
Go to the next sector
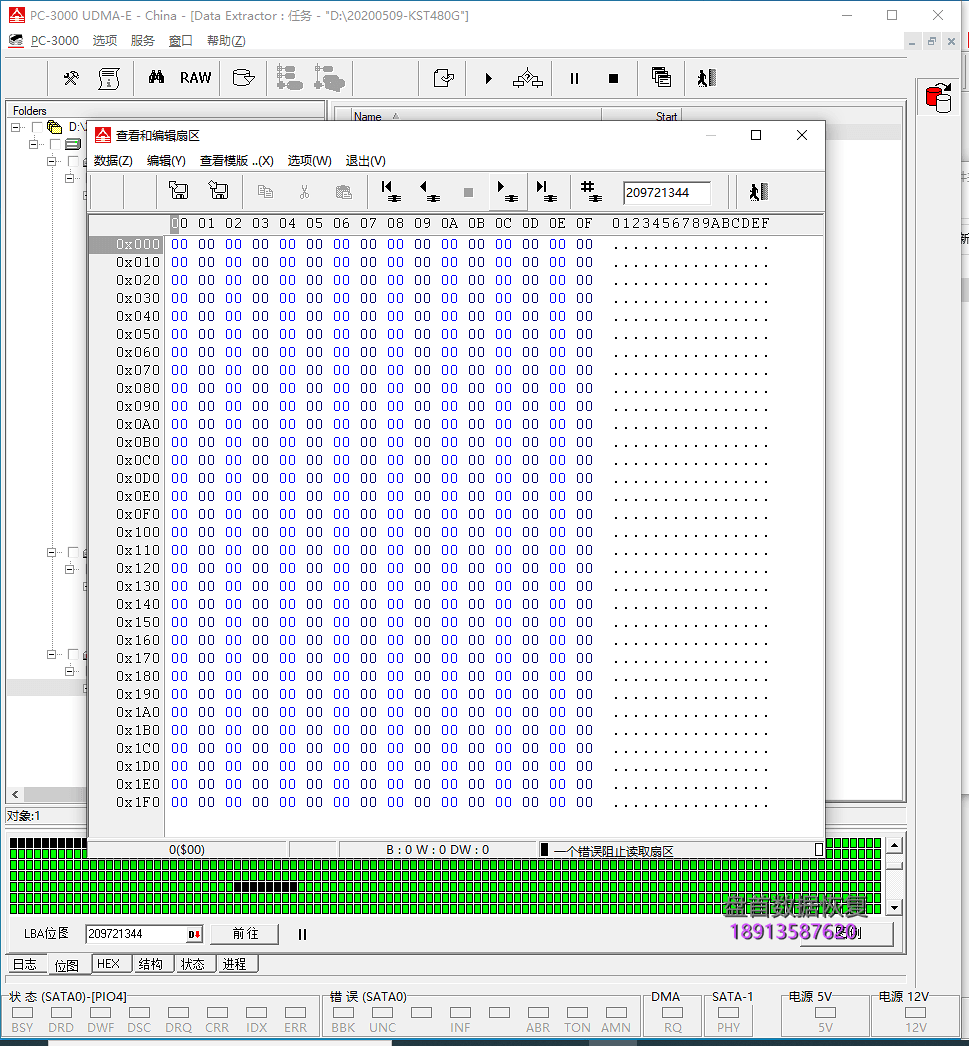pos(508,192)
